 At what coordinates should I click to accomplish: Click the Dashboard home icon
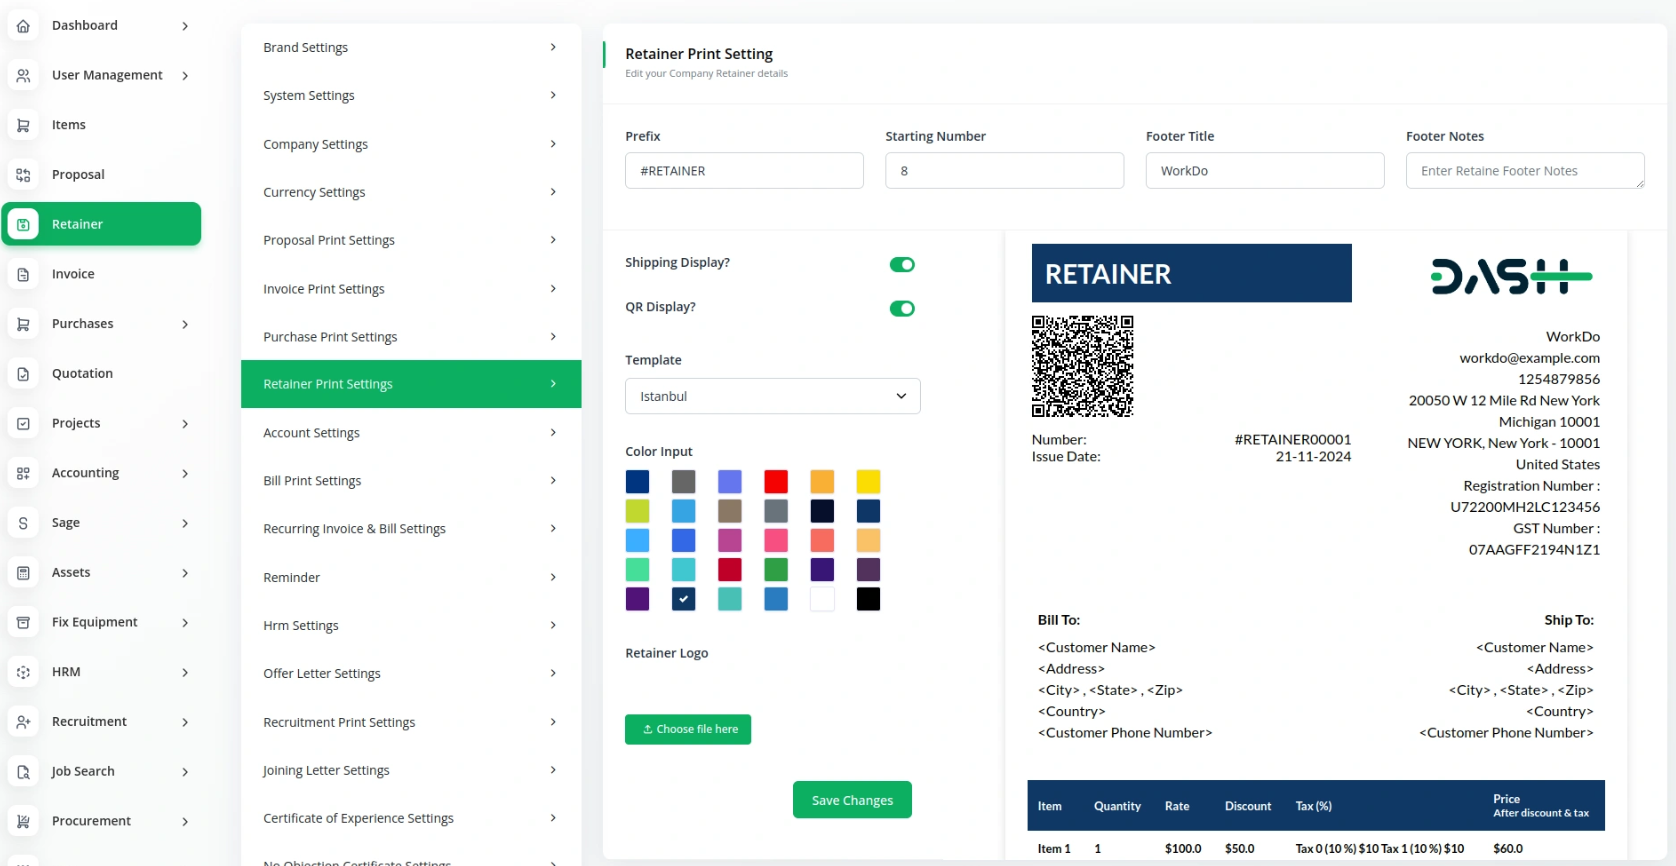(23, 26)
